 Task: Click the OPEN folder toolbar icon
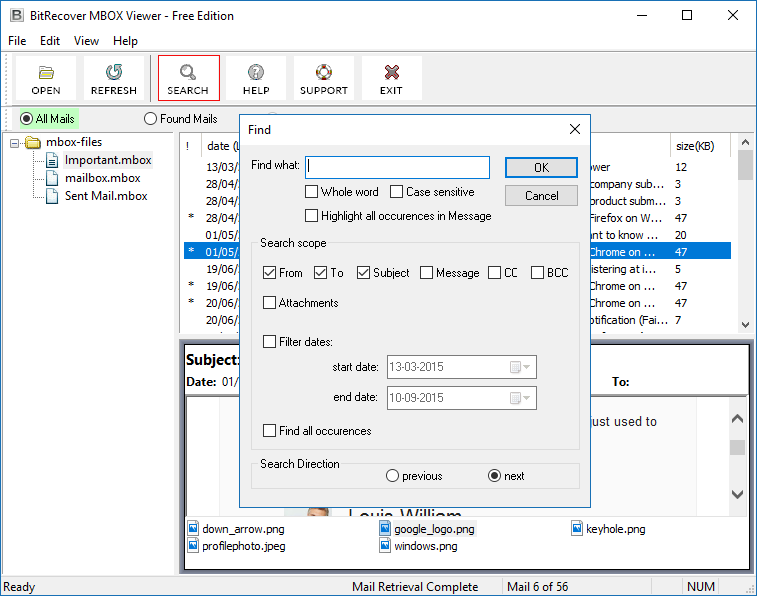click(46, 72)
